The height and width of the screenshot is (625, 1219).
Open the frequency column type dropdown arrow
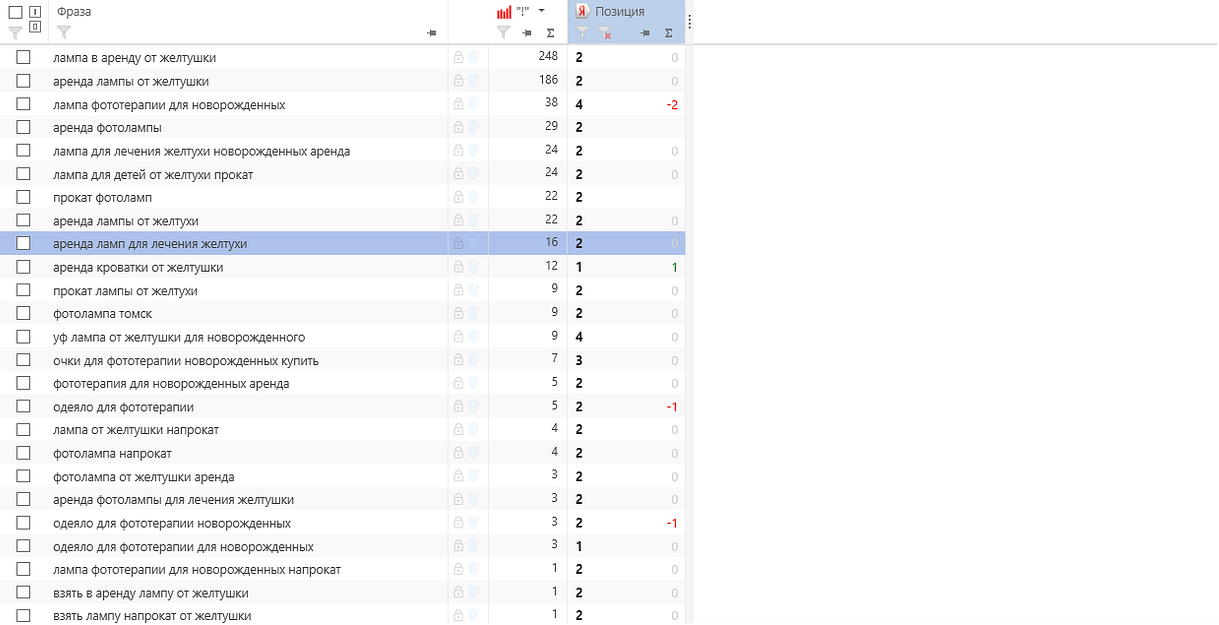pyautogui.click(x=541, y=10)
